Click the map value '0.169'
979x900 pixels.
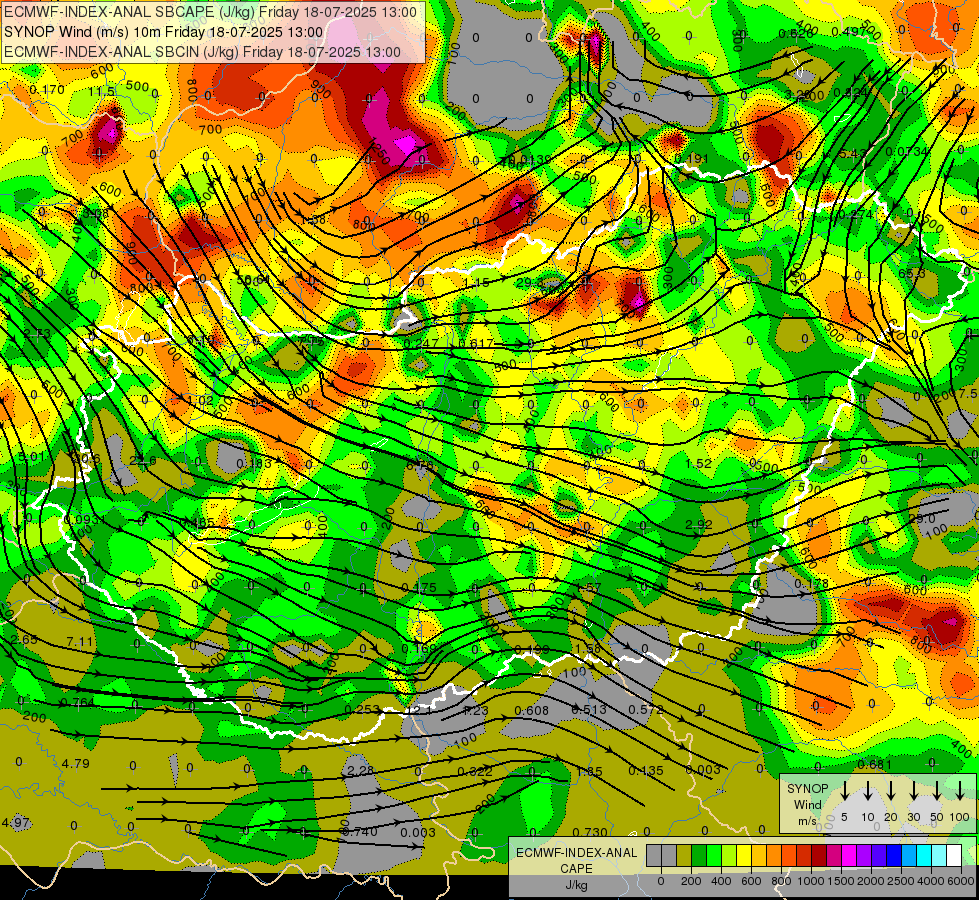click(x=419, y=648)
